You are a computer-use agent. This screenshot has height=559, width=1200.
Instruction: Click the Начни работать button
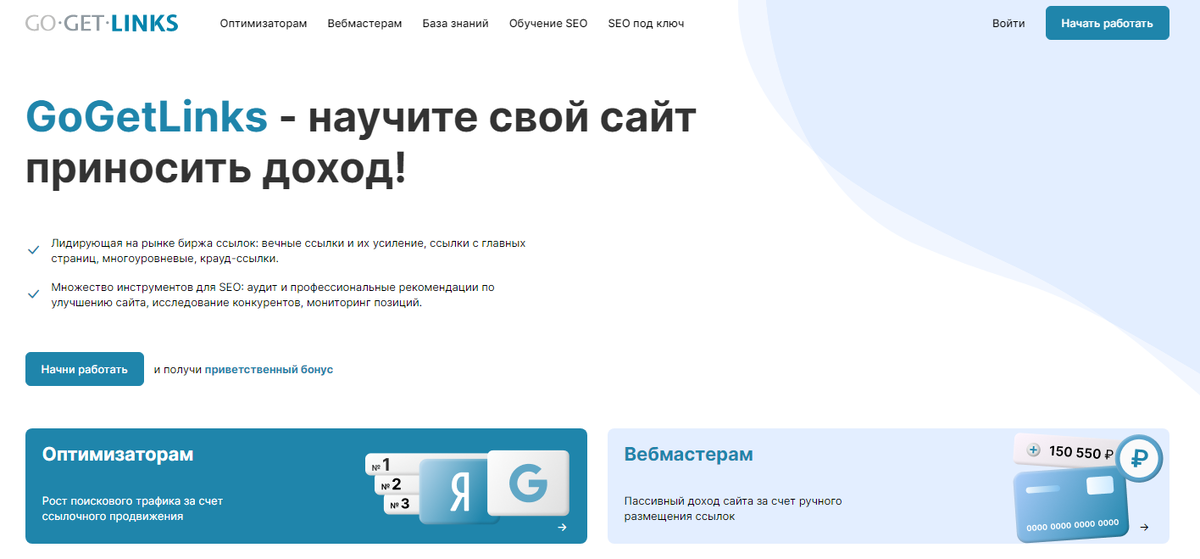point(85,369)
